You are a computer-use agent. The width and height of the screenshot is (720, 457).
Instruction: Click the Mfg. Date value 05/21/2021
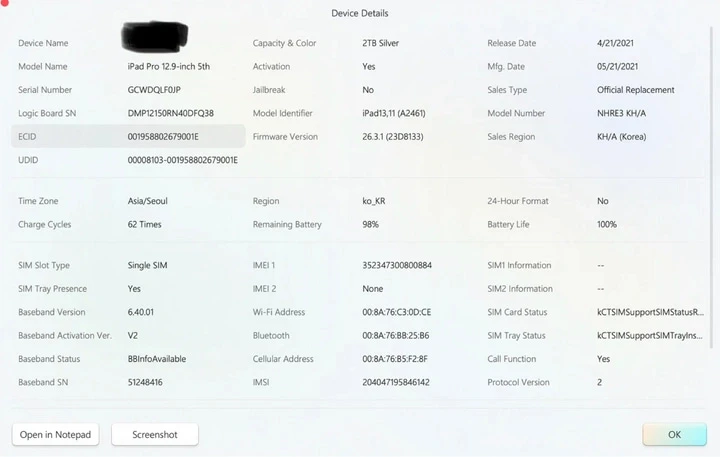(x=617, y=66)
